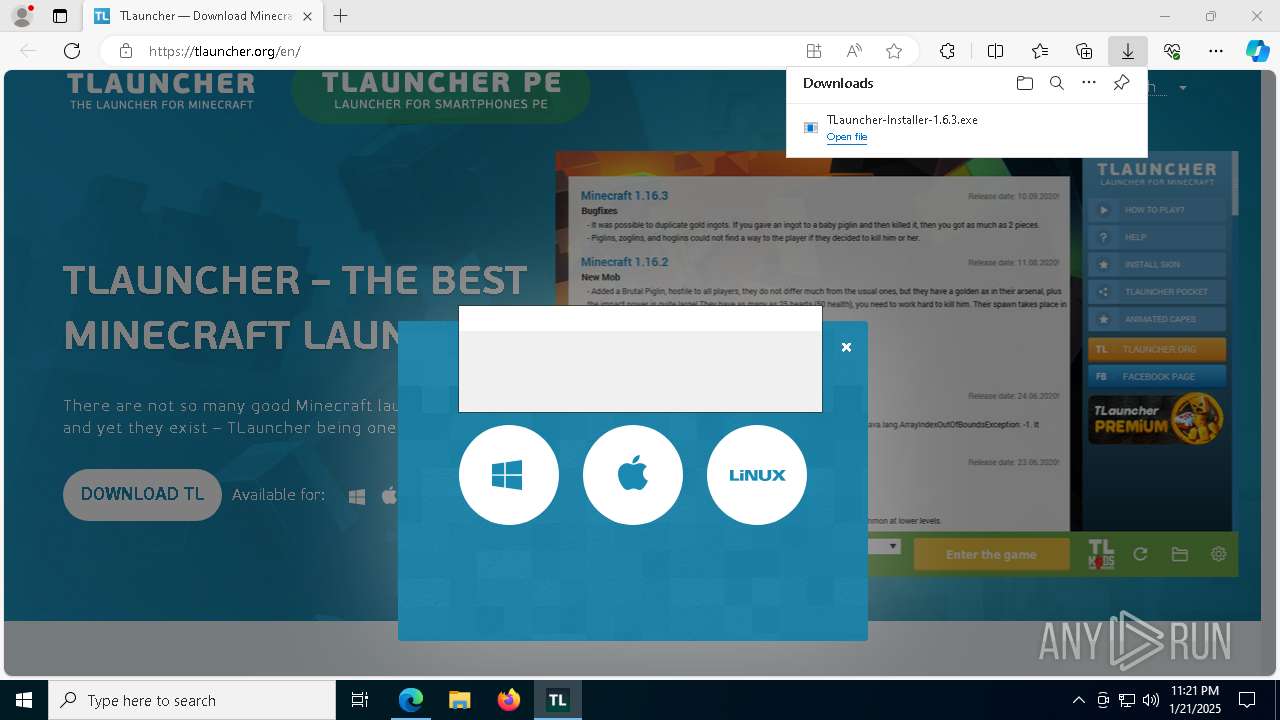The image size is (1280, 720).
Task: Click the TLauncher-Installer-1.6.3.exe file entry
Action: pyautogui.click(x=966, y=128)
